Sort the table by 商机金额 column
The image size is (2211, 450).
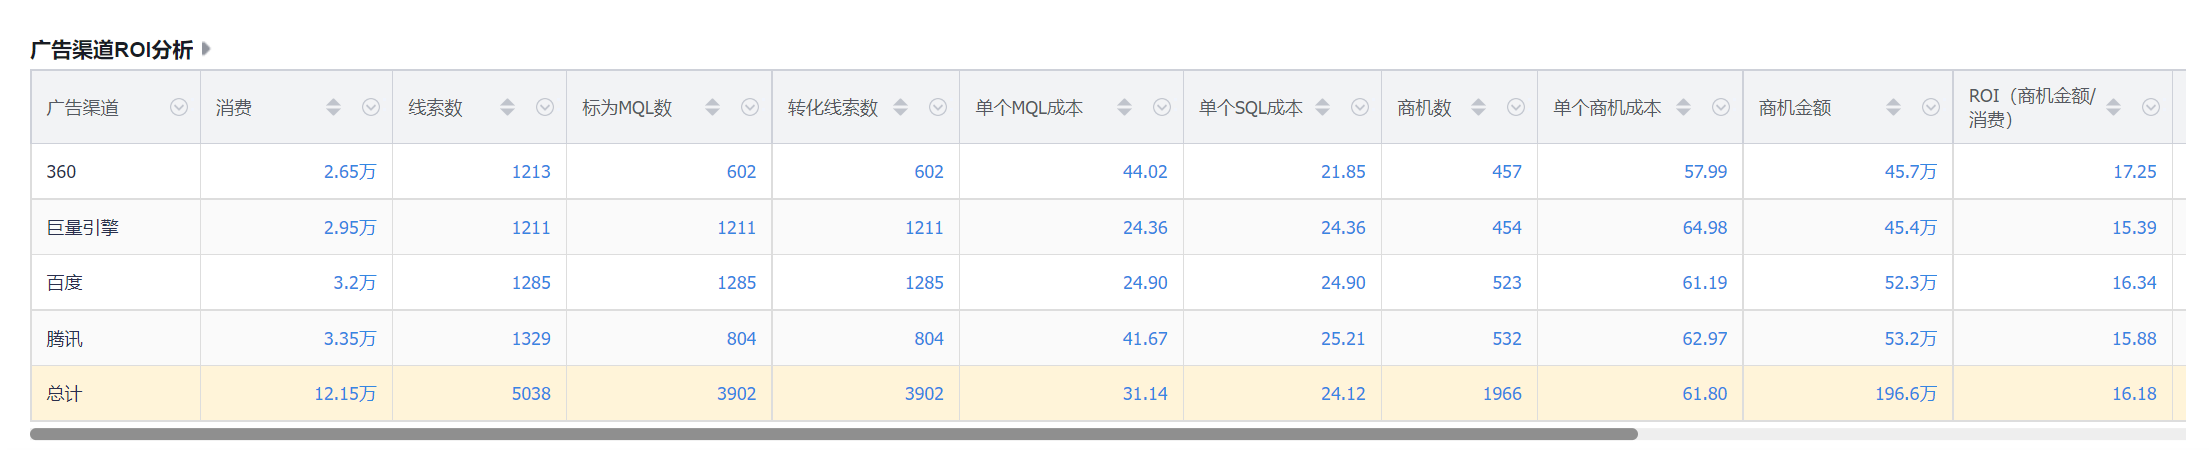coord(1893,107)
